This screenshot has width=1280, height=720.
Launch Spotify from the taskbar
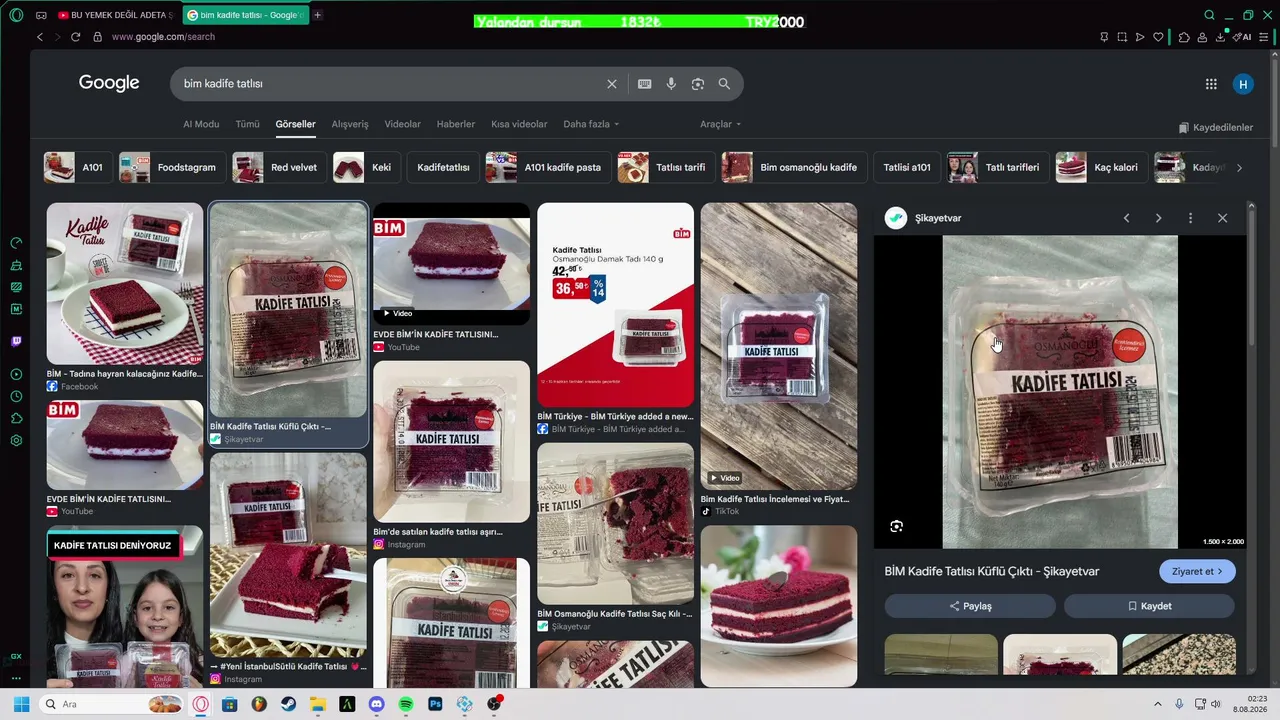[x=406, y=704]
